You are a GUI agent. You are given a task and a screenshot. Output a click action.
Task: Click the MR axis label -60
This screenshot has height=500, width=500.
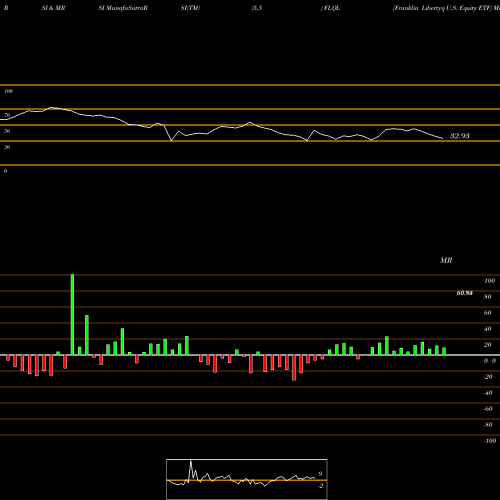pyautogui.click(x=488, y=409)
